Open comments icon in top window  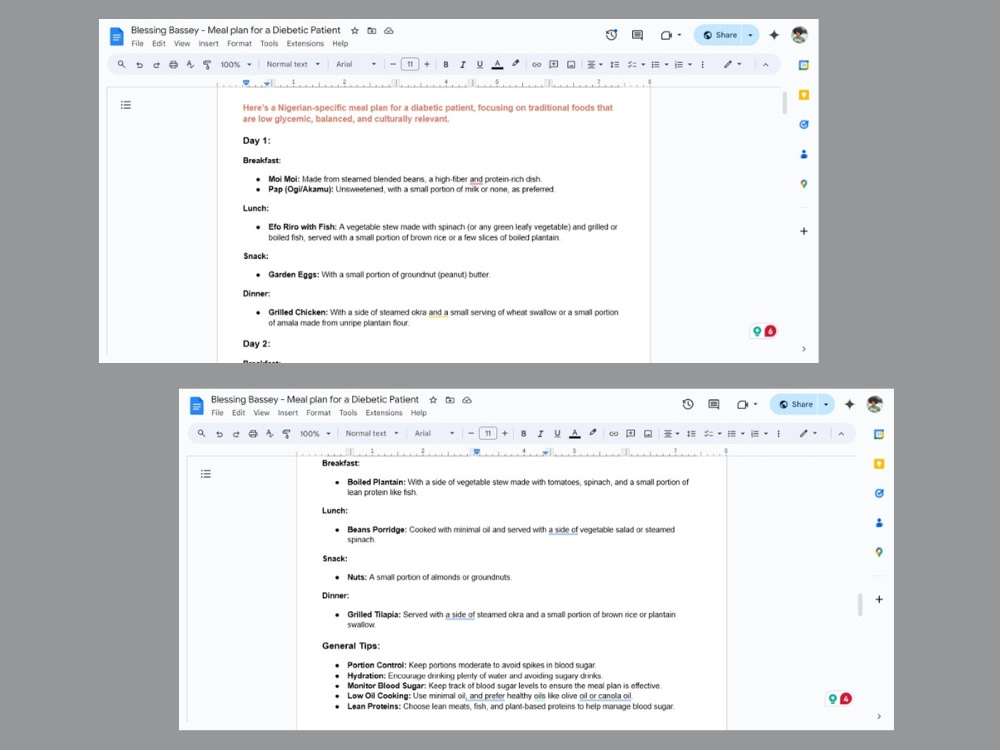(637, 35)
